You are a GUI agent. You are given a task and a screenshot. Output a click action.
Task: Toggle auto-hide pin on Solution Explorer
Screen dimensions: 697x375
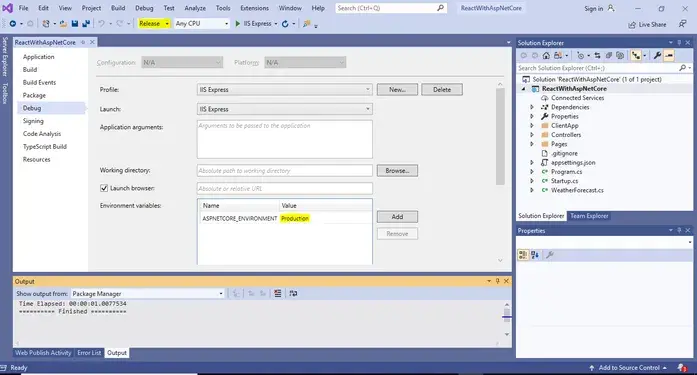pos(679,43)
